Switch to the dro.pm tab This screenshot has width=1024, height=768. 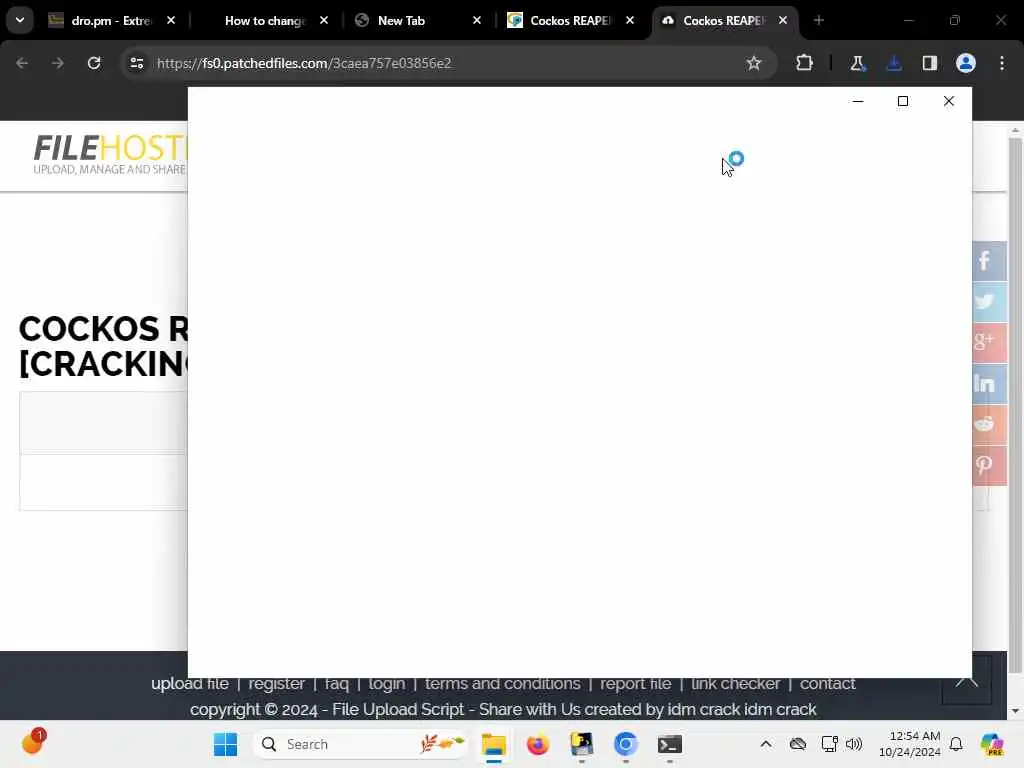111,21
